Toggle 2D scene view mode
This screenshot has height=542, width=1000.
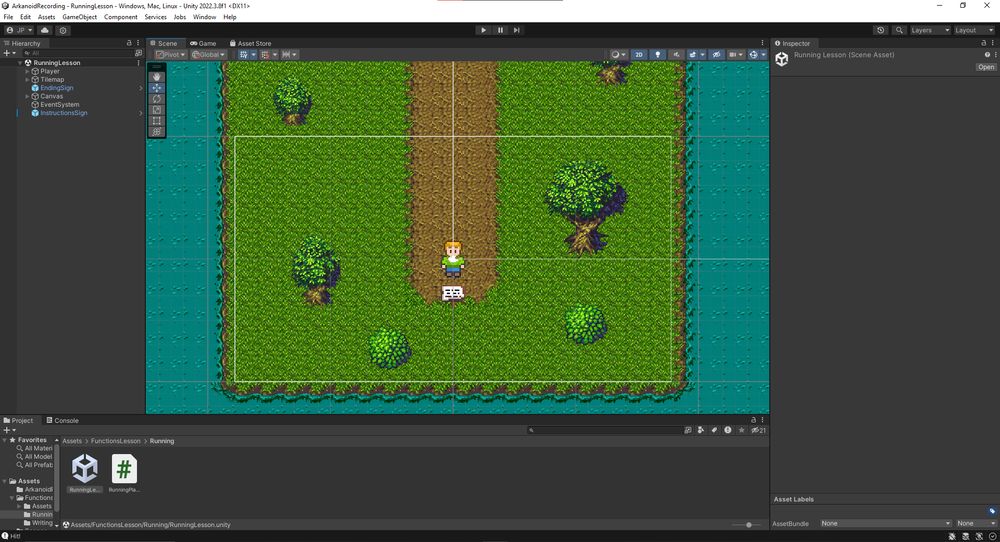click(x=638, y=55)
